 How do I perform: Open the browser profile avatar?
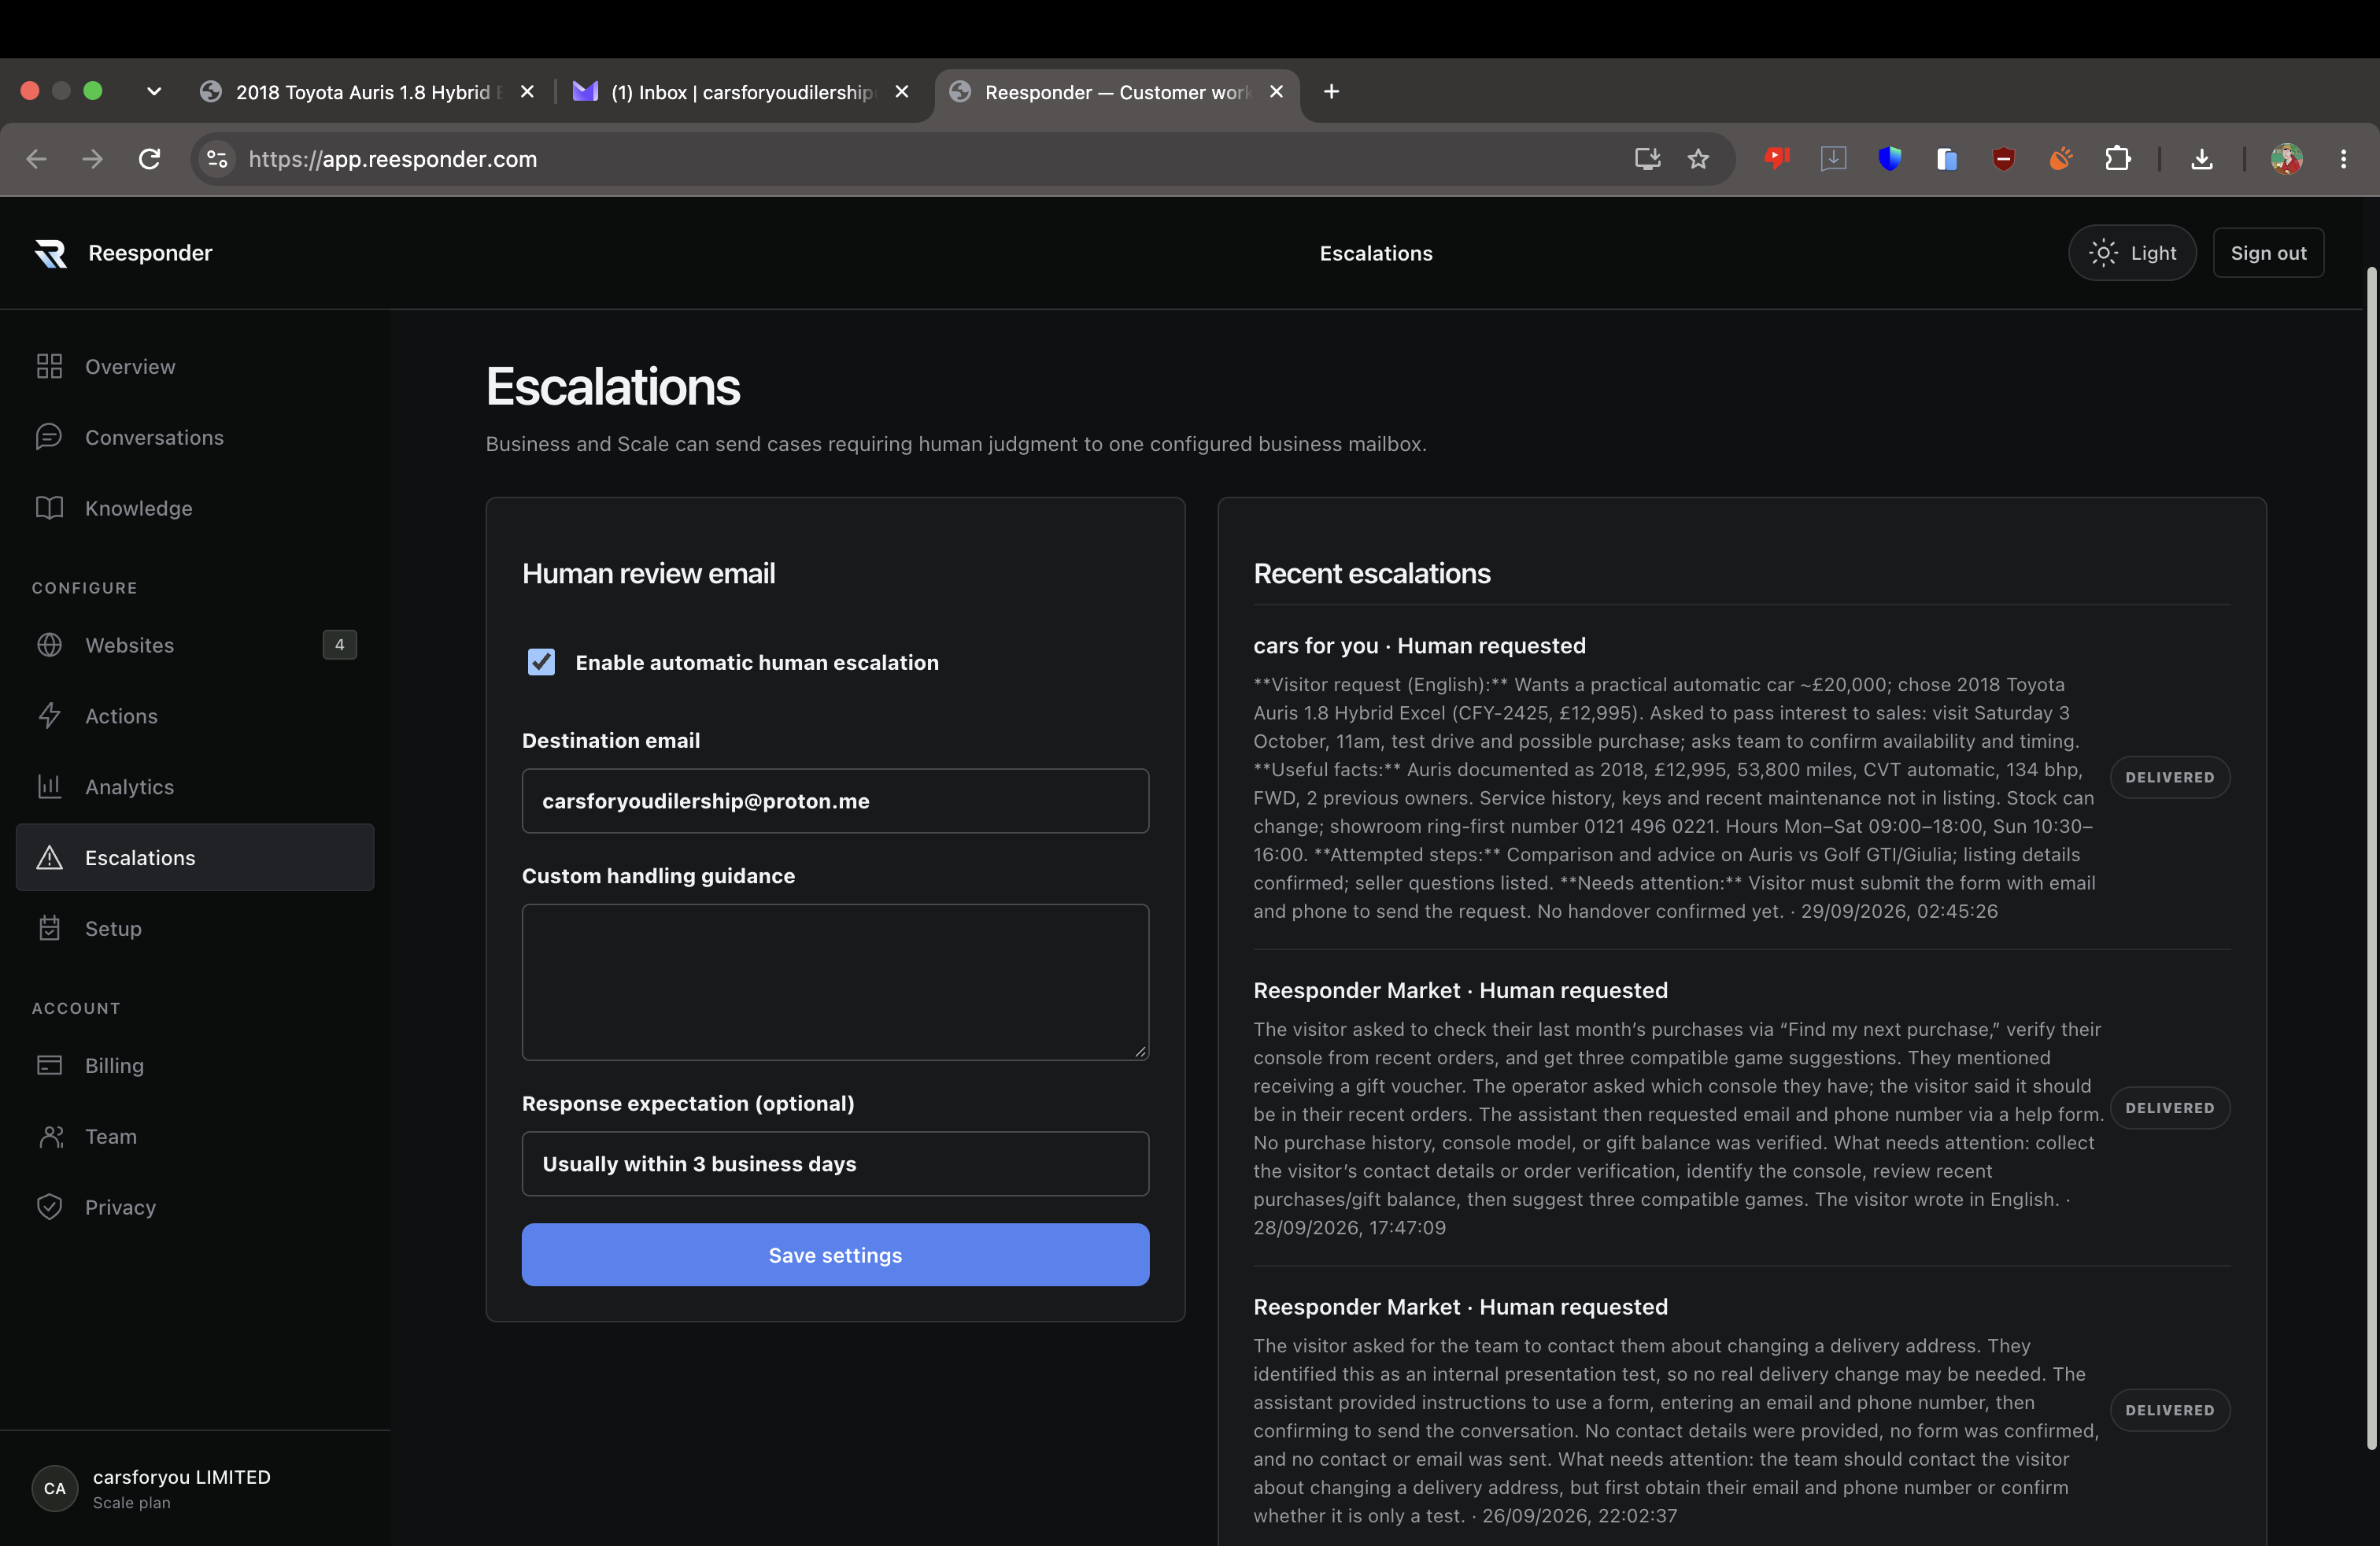tap(2286, 159)
